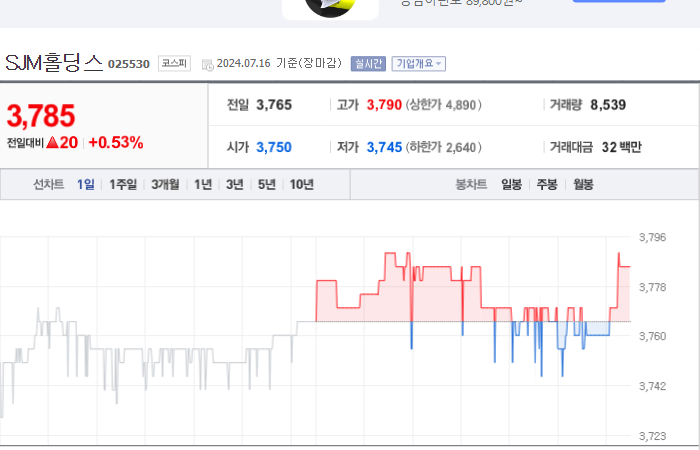Image resolution: width=700 pixels, height=450 pixels.
Task: Click the round ad thumbnail image at top
Action: tap(330, 8)
